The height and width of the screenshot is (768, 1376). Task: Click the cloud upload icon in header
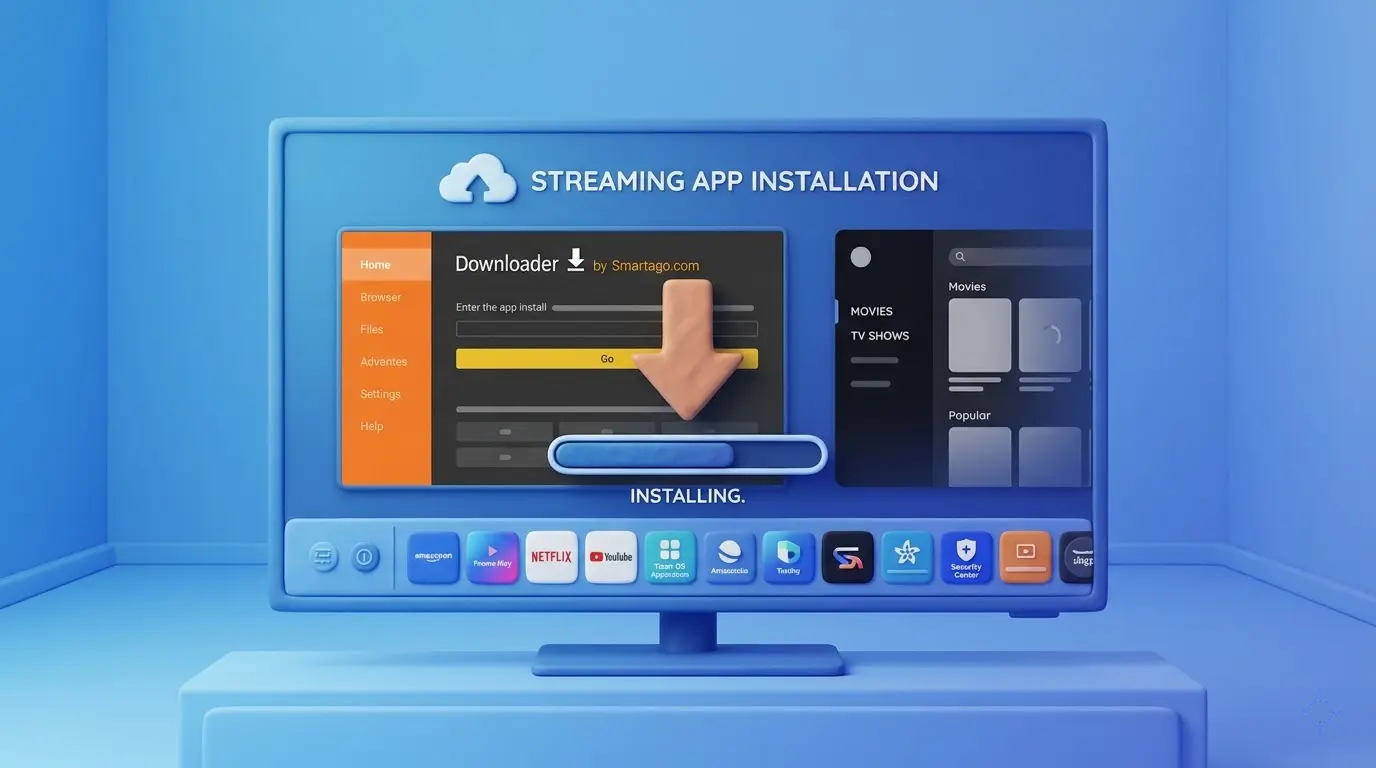tap(478, 179)
